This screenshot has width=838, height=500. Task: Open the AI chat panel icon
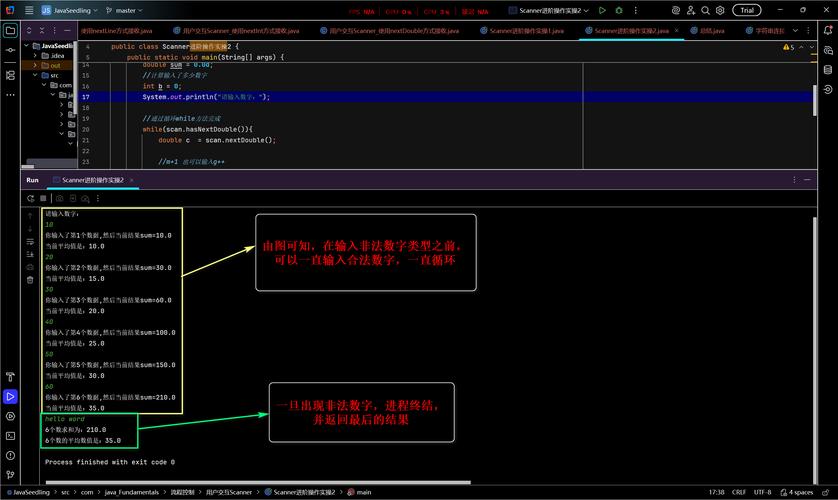[828, 50]
